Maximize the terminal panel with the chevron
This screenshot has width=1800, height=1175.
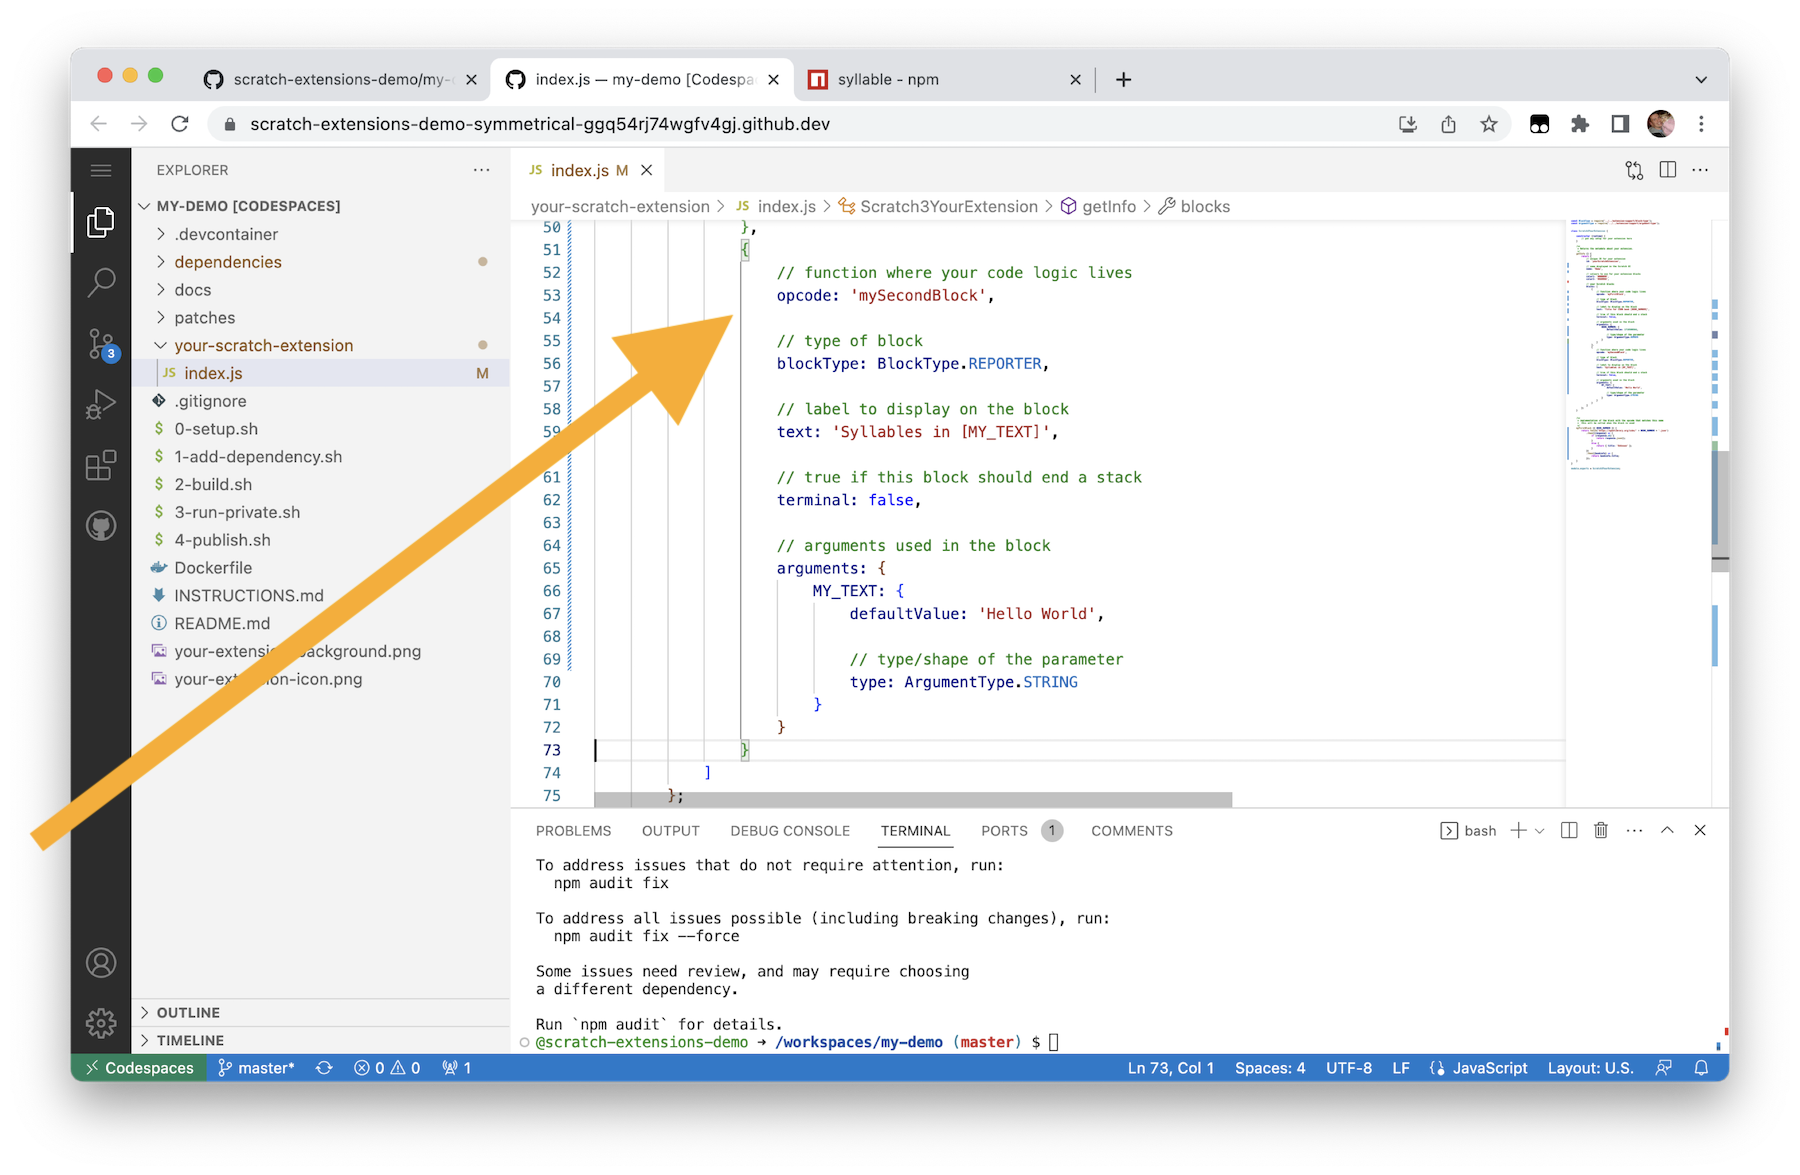click(1666, 830)
